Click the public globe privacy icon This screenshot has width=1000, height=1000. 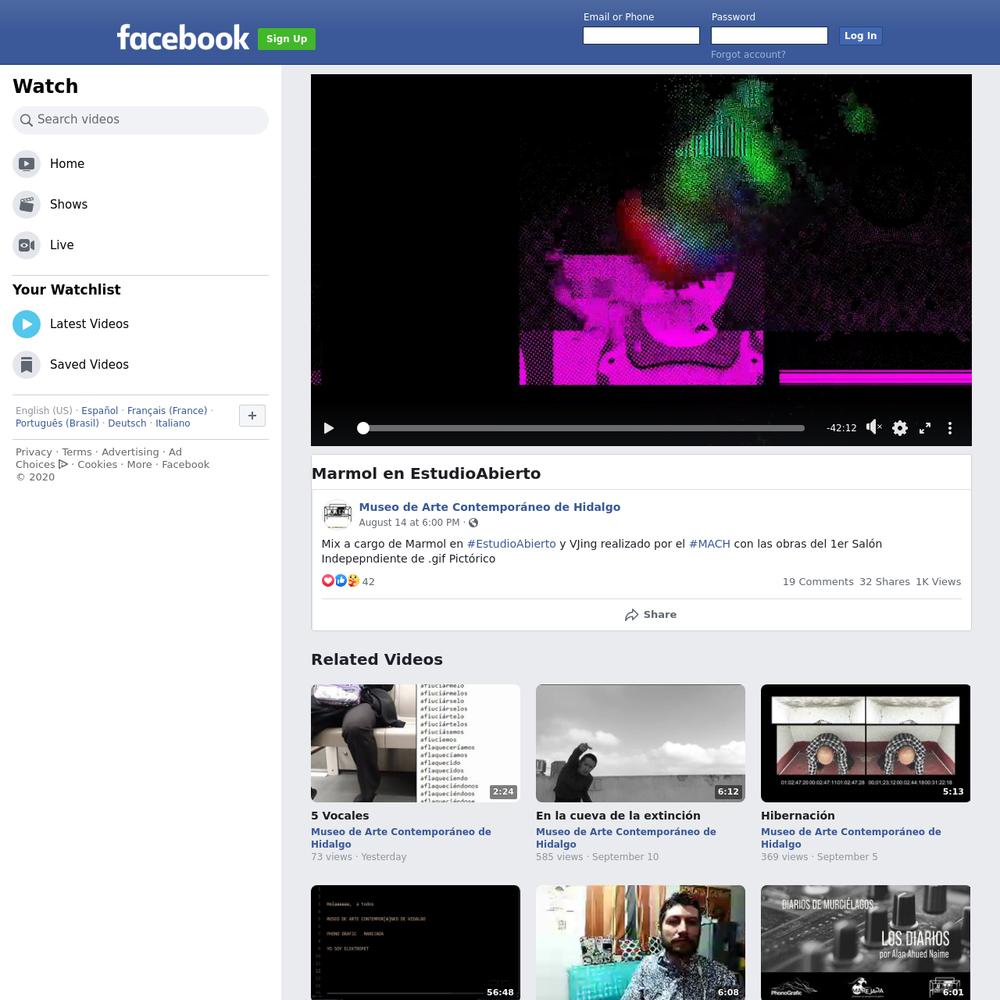tap(473, 523)
